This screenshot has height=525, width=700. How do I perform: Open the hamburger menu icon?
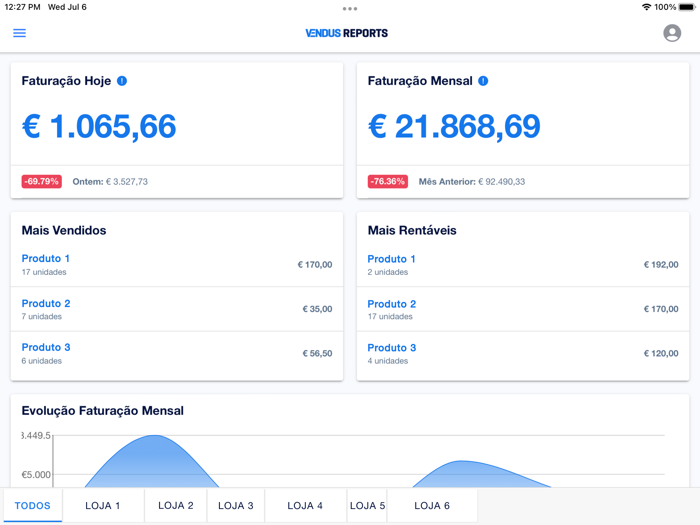(x=19, y=33)
